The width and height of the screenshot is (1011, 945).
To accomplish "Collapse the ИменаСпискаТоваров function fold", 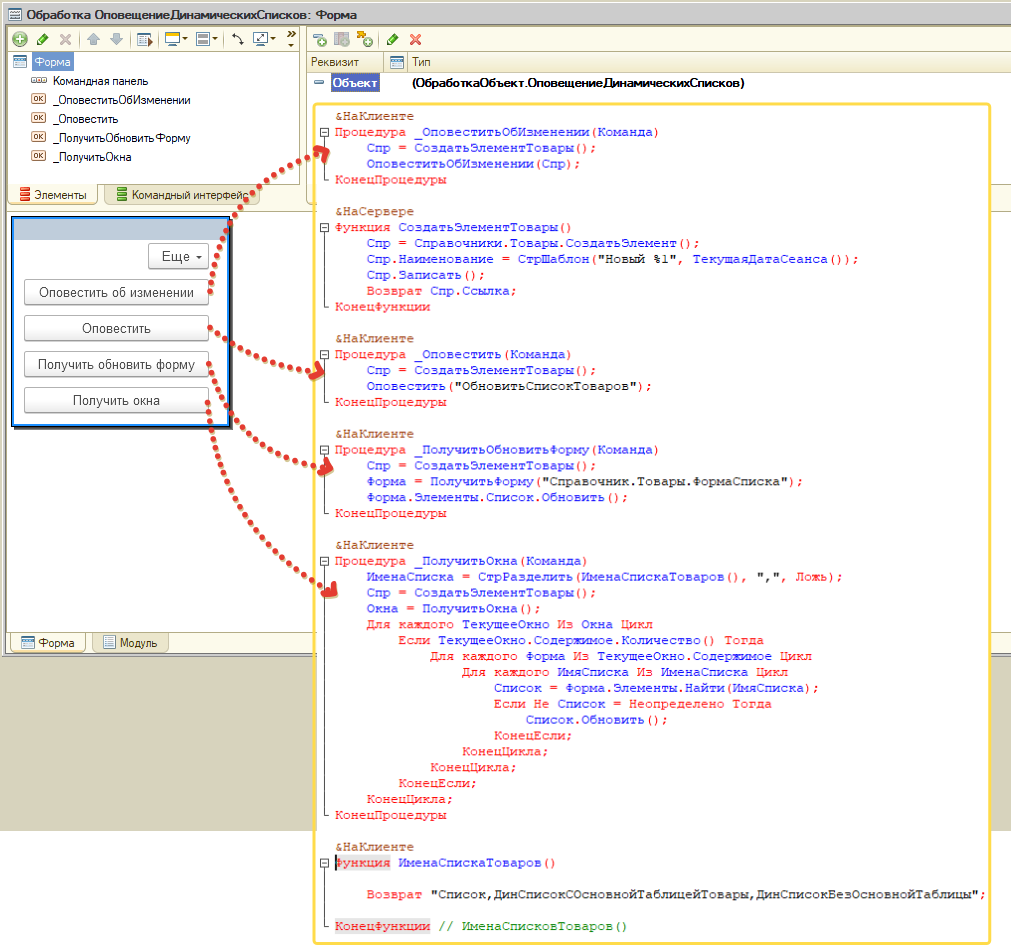I will 324,863.
